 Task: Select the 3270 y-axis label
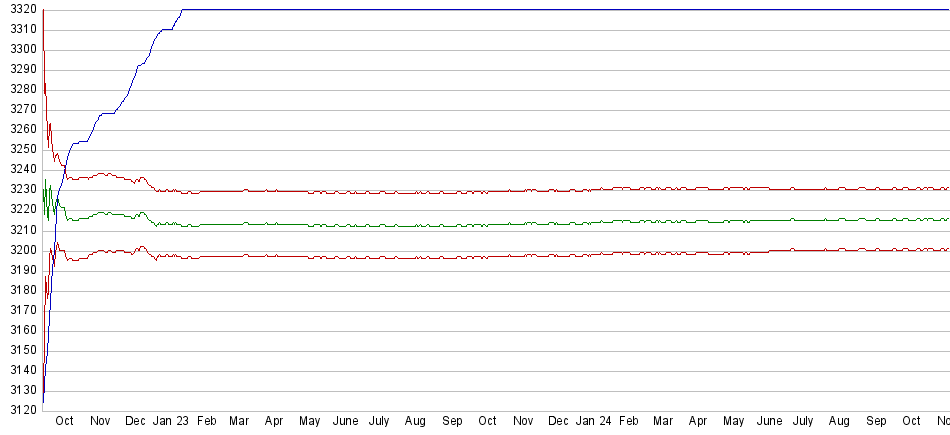tap(23, 110)
